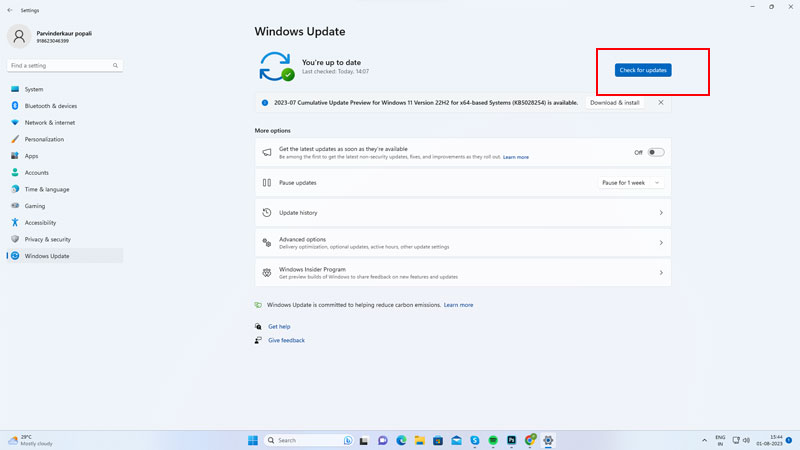This screenshot has height=450, width=800.
Task: Click inside the Find a setting box
Action: (x=65, y=65)
